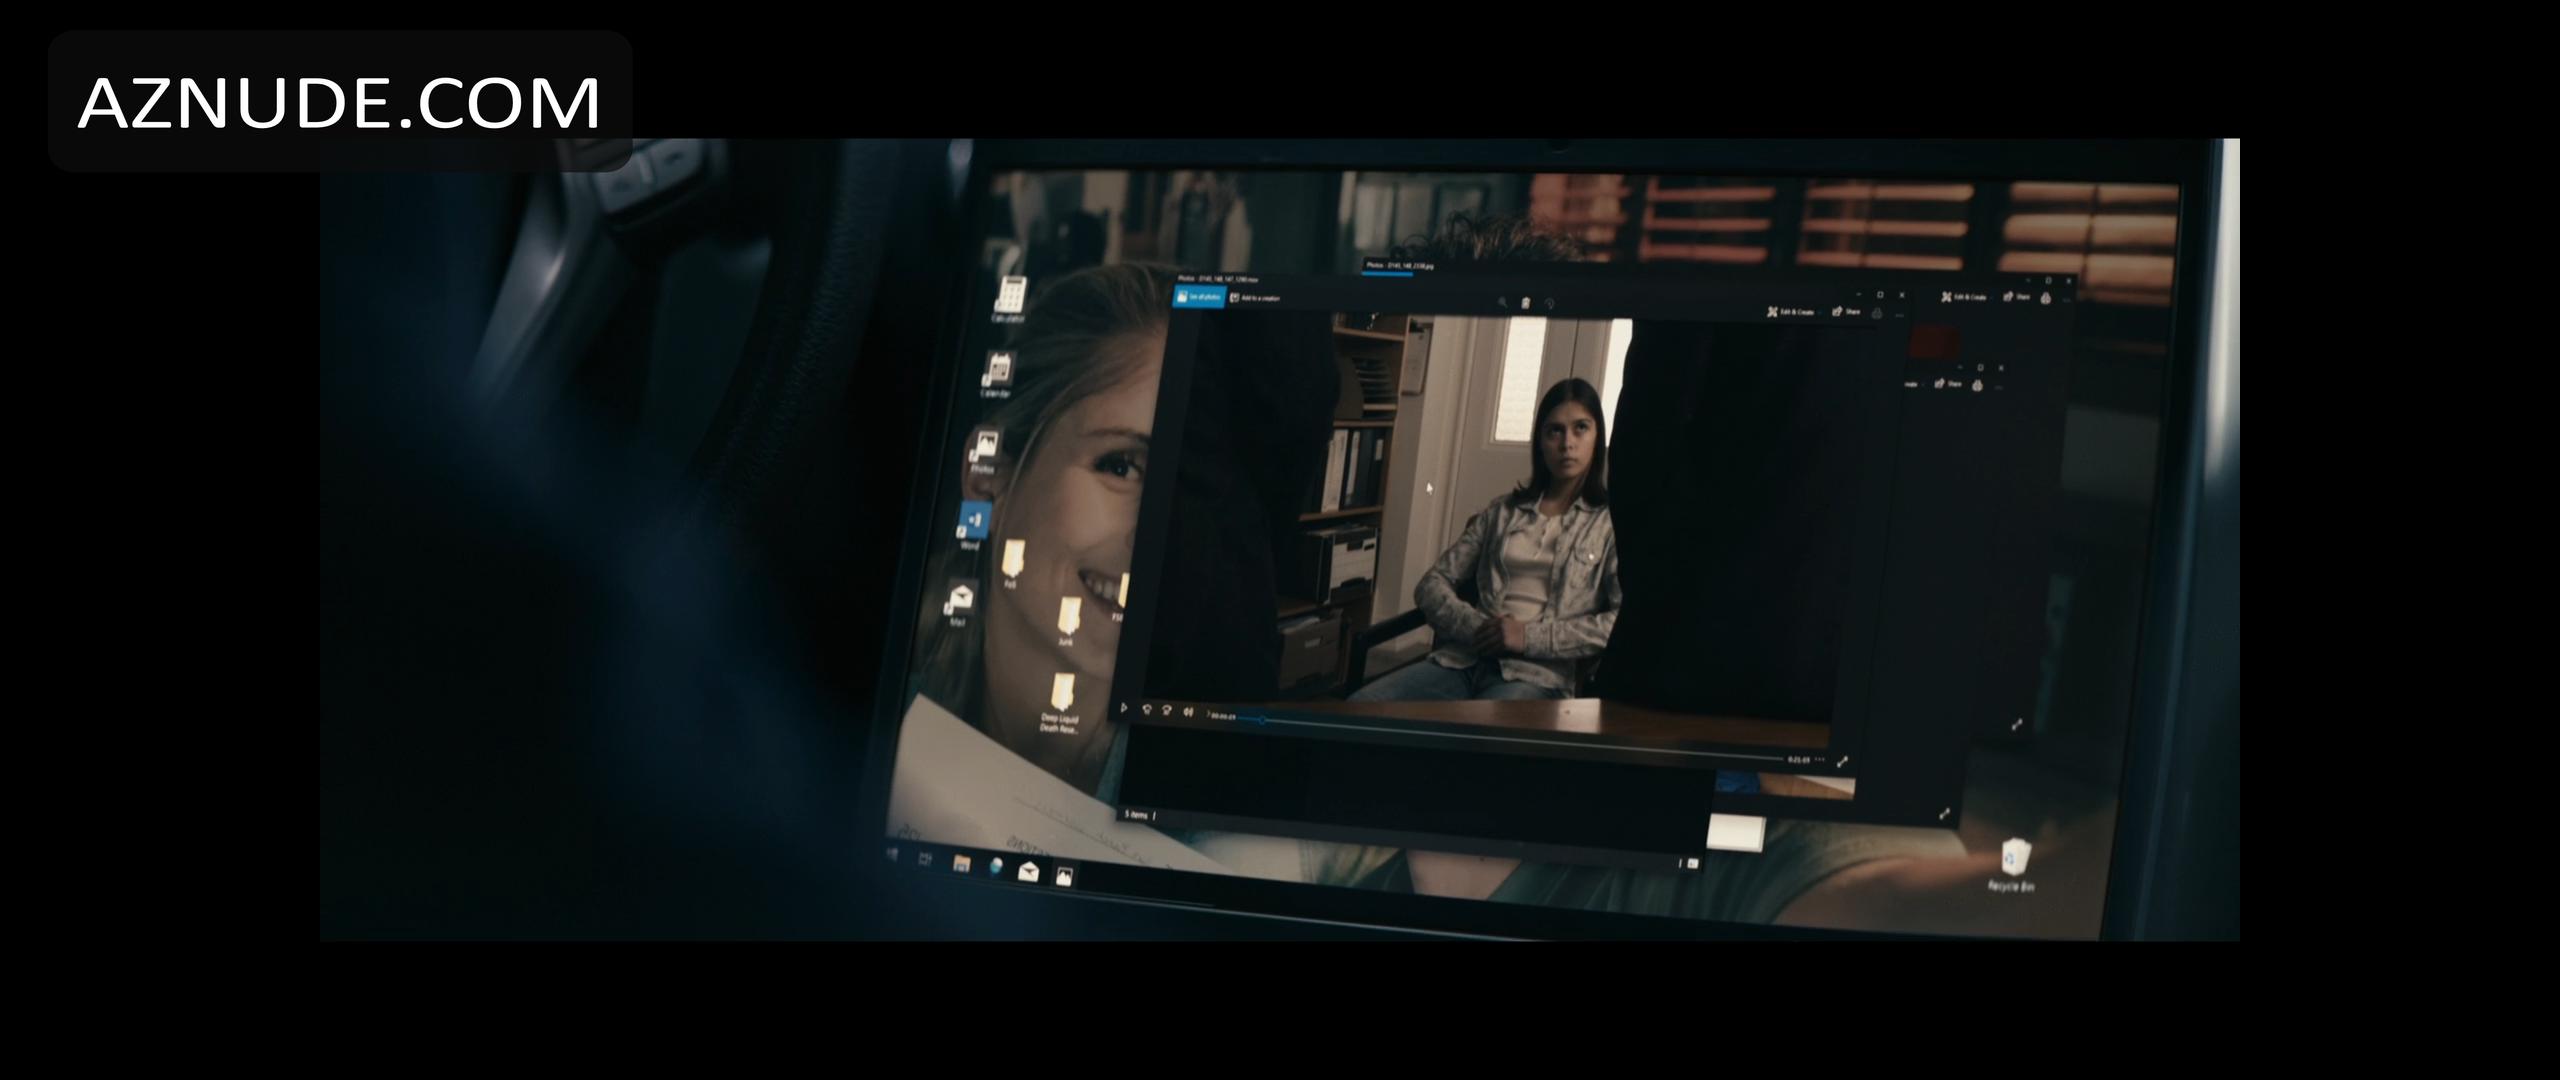Screen dimensions: 2560x1080
Task: Click Add to a creation
Action: [1254, 298]
